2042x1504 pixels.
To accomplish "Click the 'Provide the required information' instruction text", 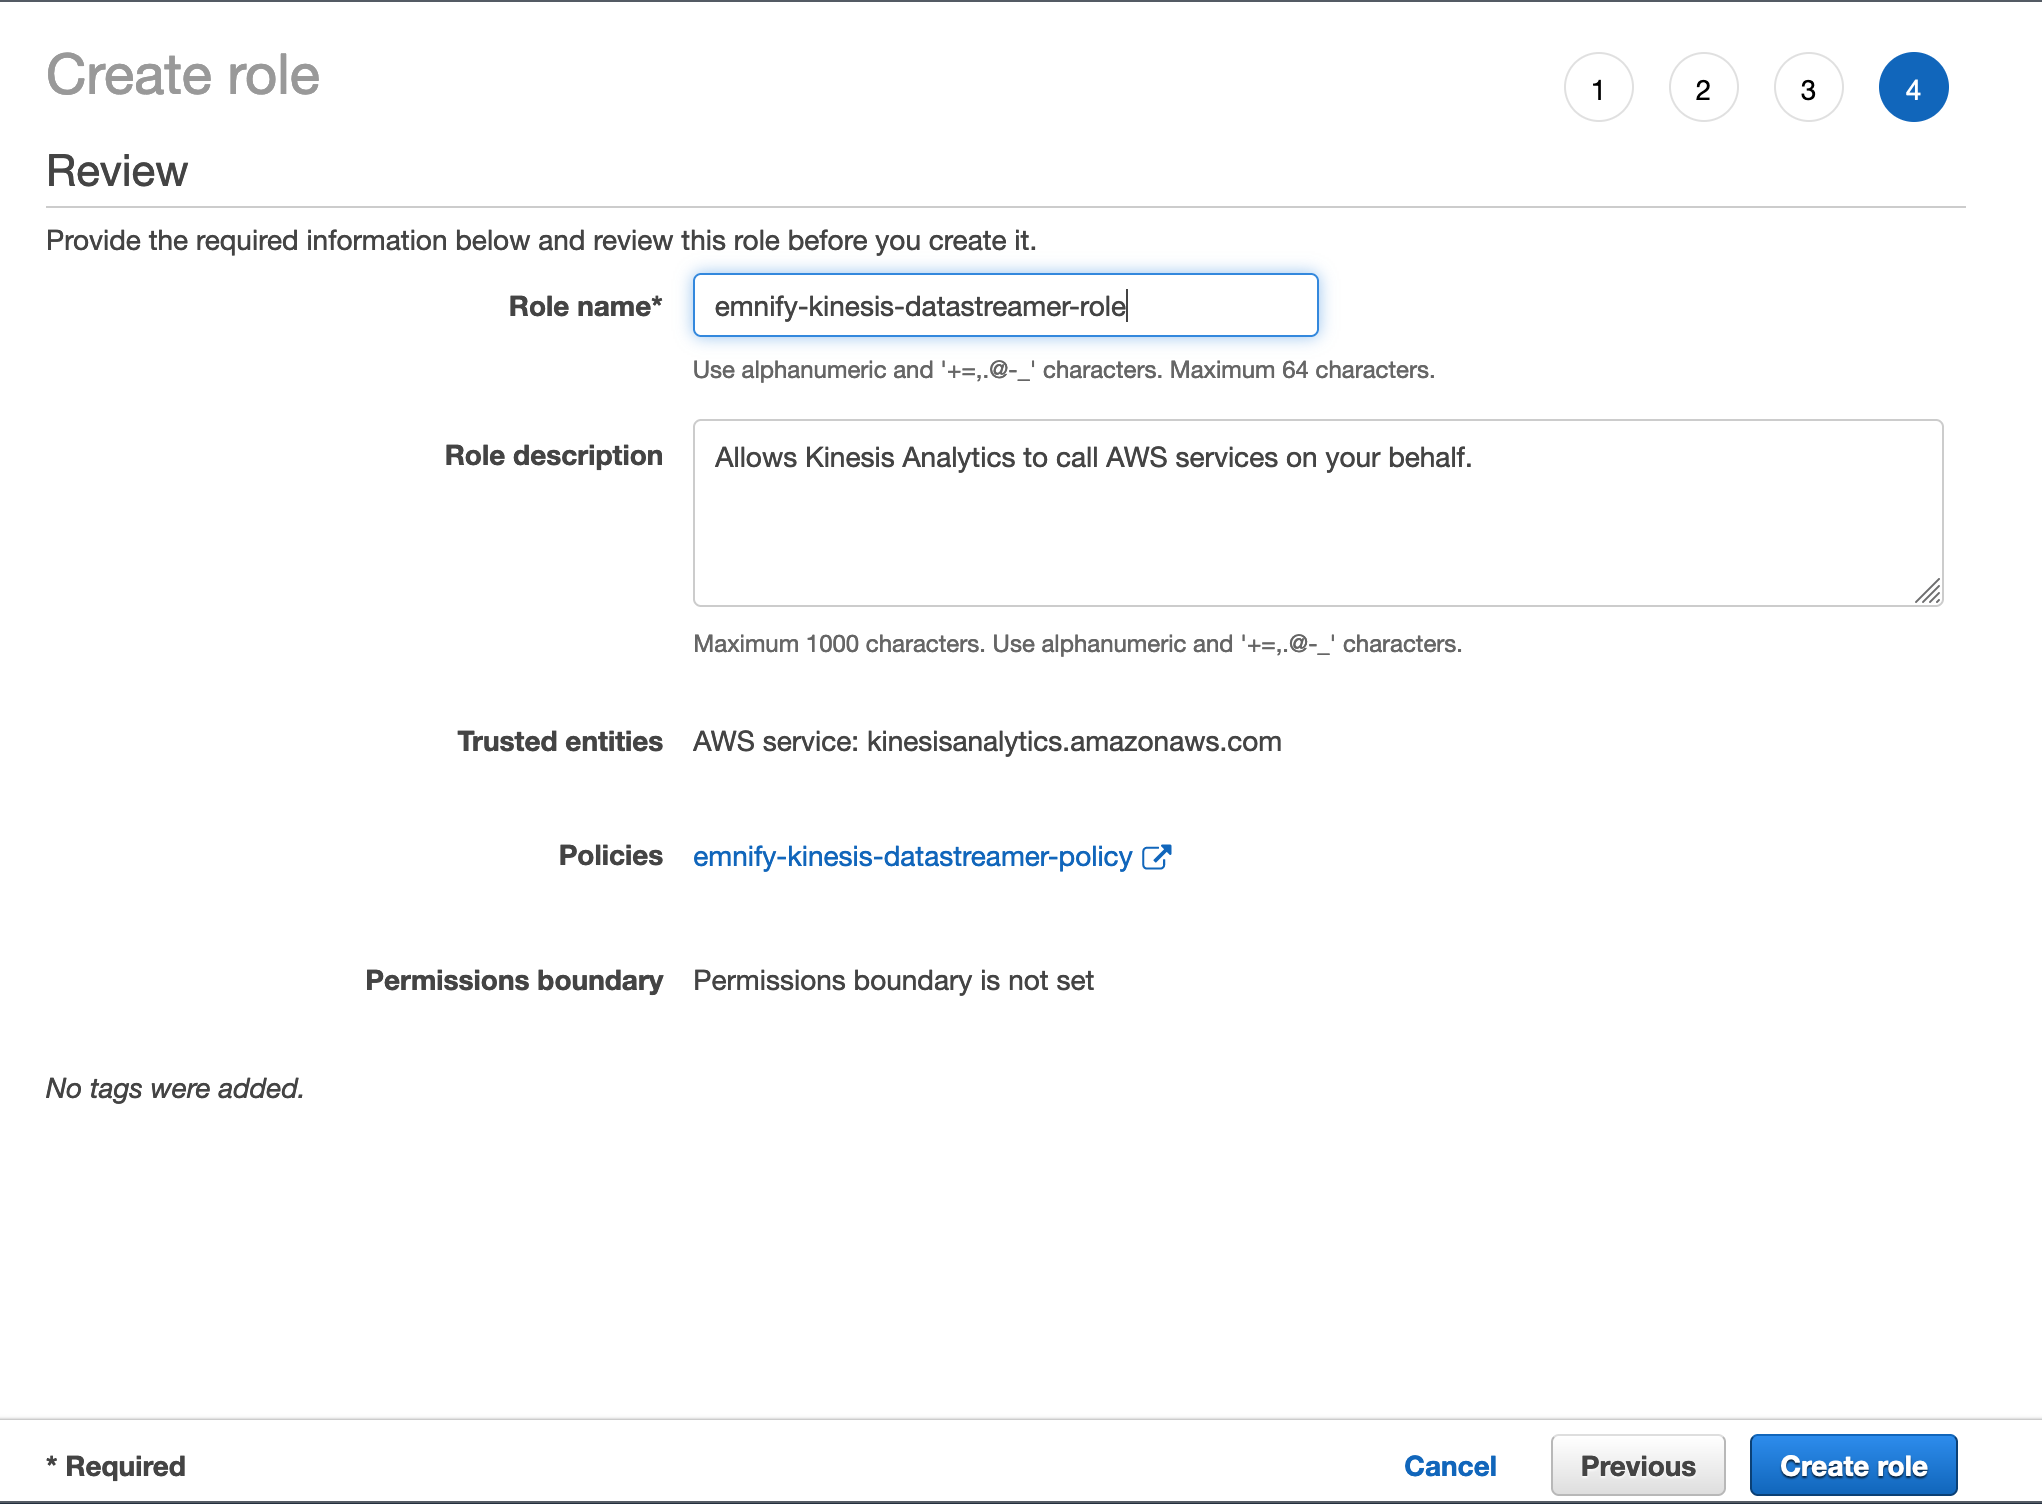I will click(x=541, y=241).
